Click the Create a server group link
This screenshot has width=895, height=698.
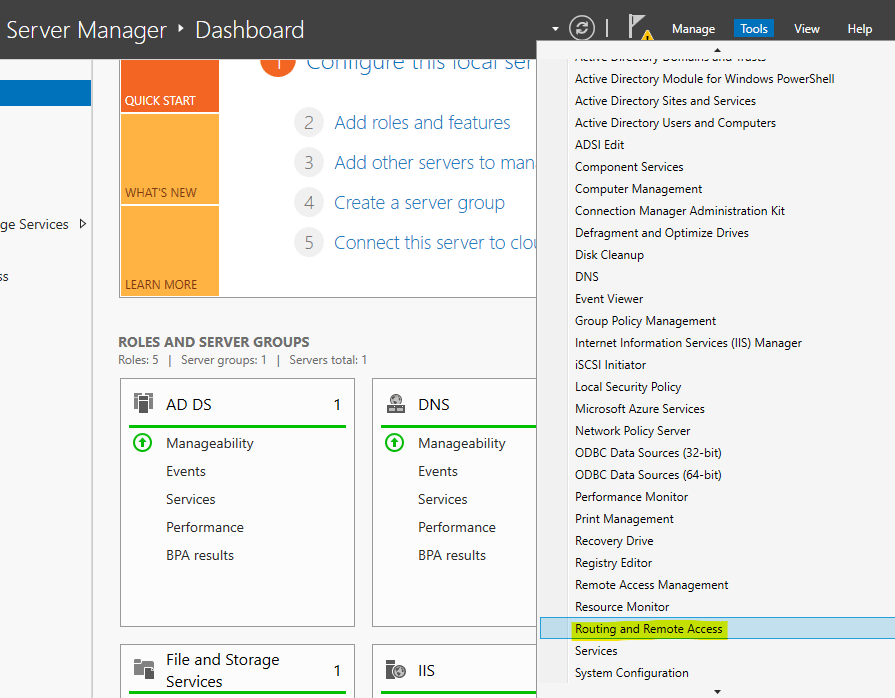(x=419, y=203)
